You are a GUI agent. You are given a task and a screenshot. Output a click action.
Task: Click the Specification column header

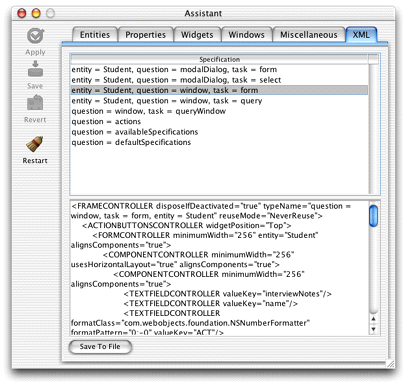(219, 59)
